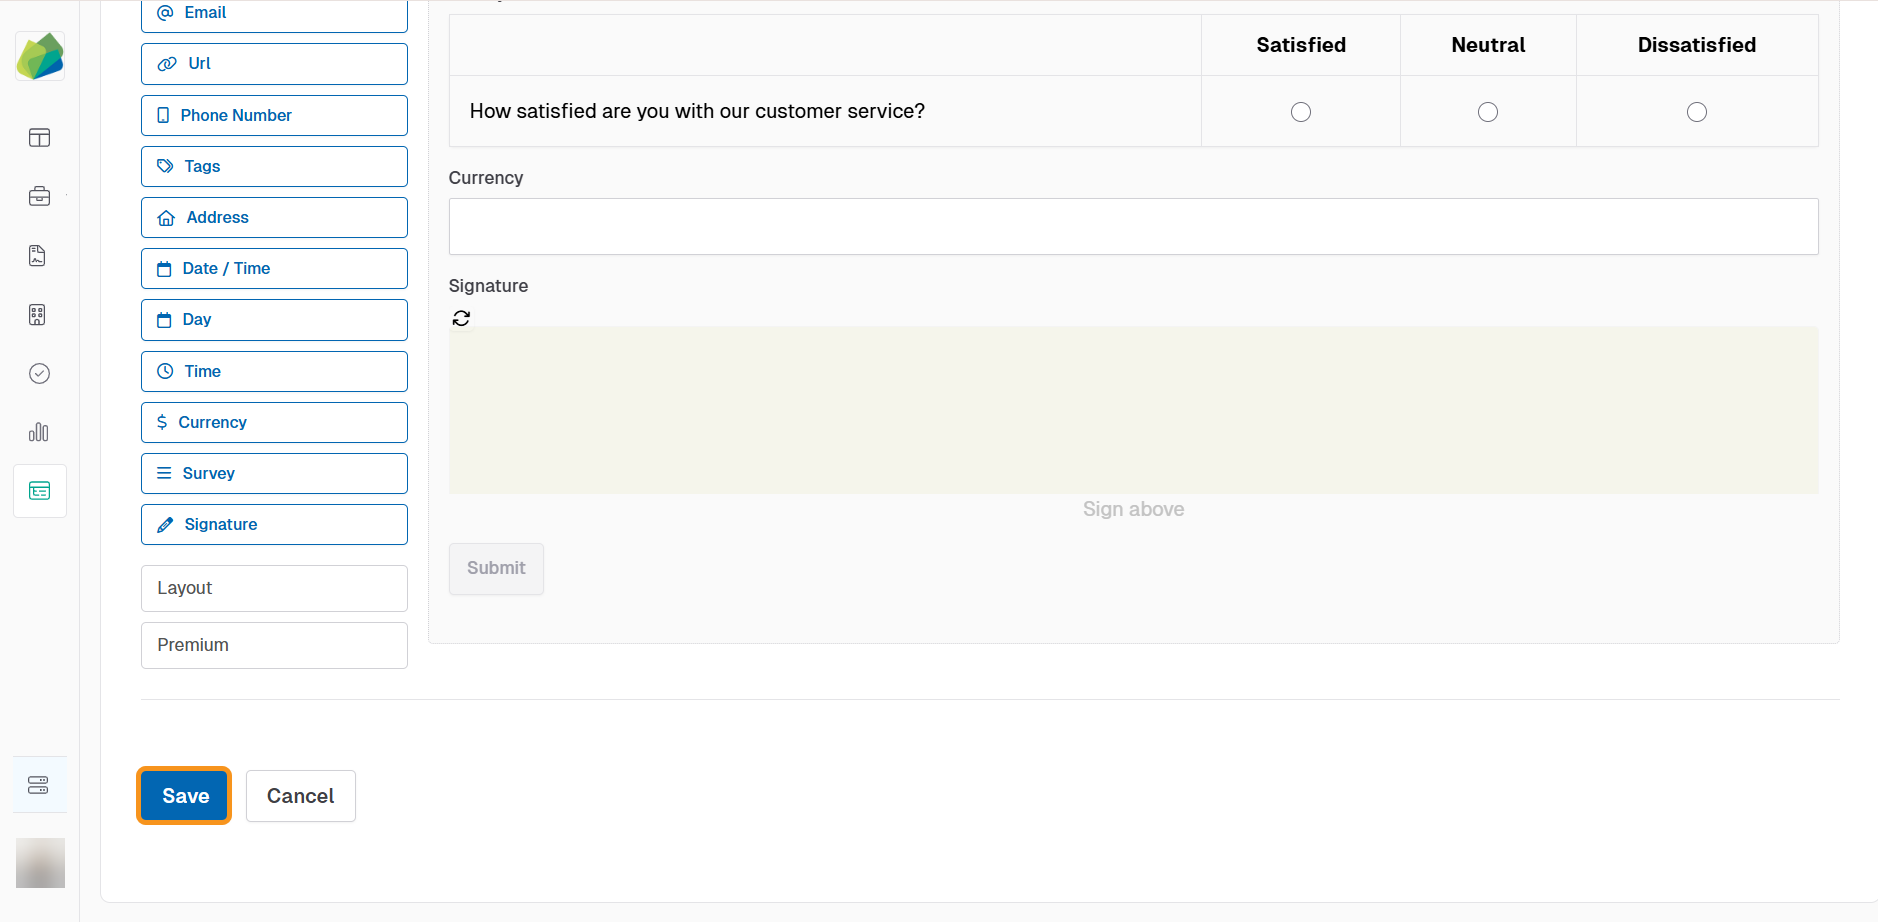Image resolution: width=1878 pixels, height=922 pixels.
Task: Click the app logo in the sidebar
Action: (40, 56)
